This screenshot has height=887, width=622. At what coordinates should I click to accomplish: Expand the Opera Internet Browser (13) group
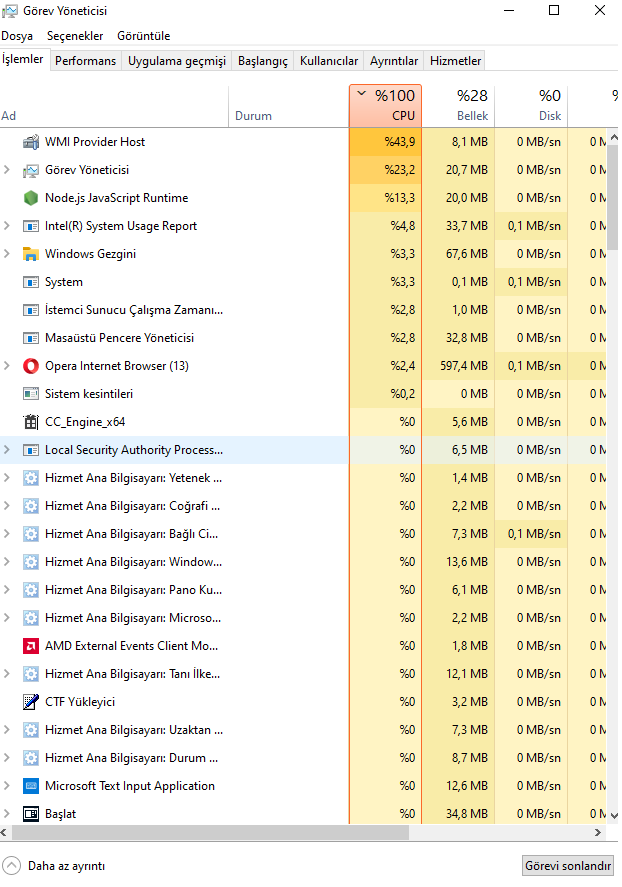[7, 366]
